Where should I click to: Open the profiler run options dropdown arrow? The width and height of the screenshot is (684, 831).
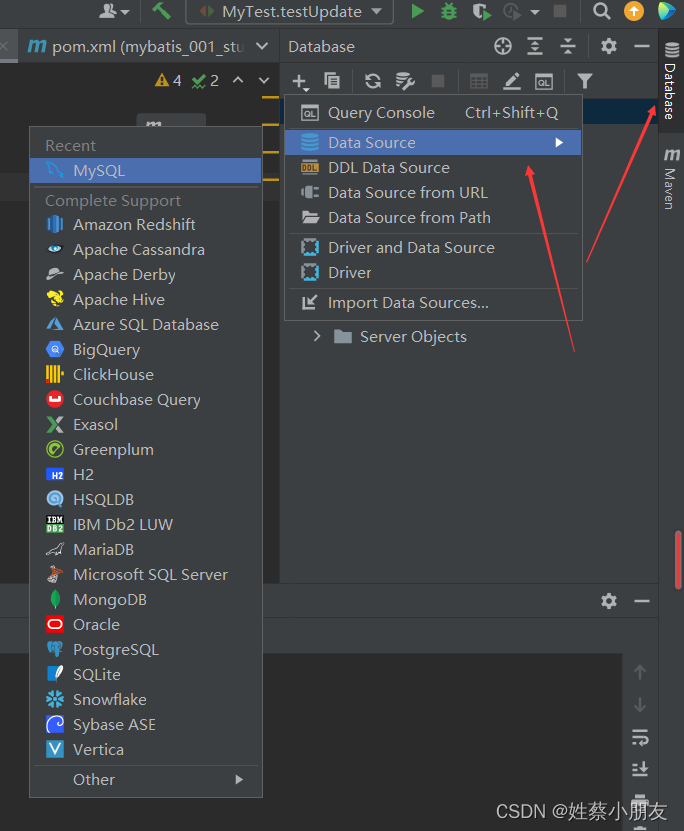coord(535,12)
